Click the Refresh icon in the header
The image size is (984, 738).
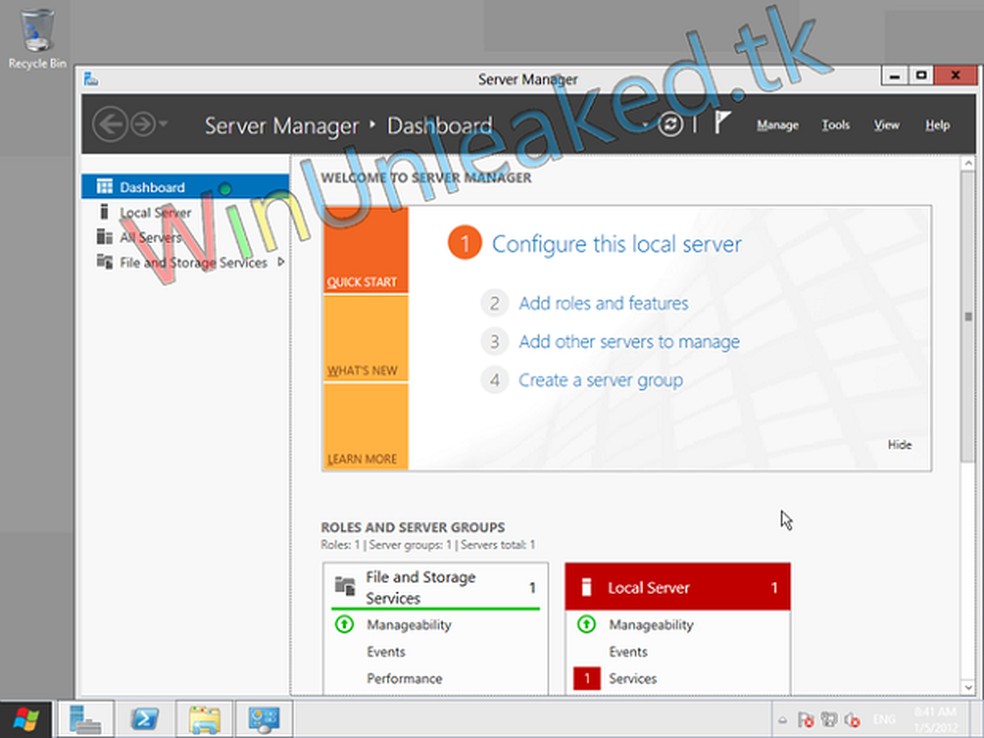click(670, 124)
